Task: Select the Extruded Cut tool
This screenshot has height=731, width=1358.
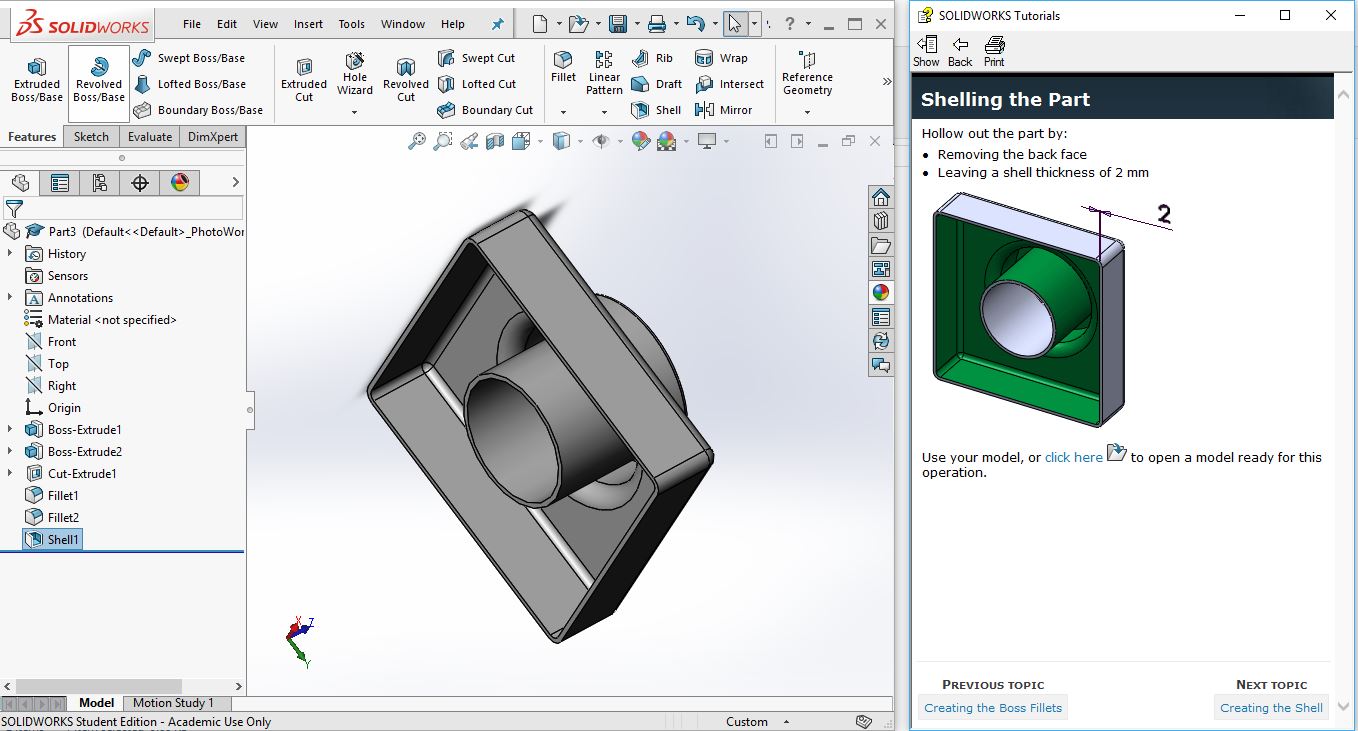Action: 304,80
